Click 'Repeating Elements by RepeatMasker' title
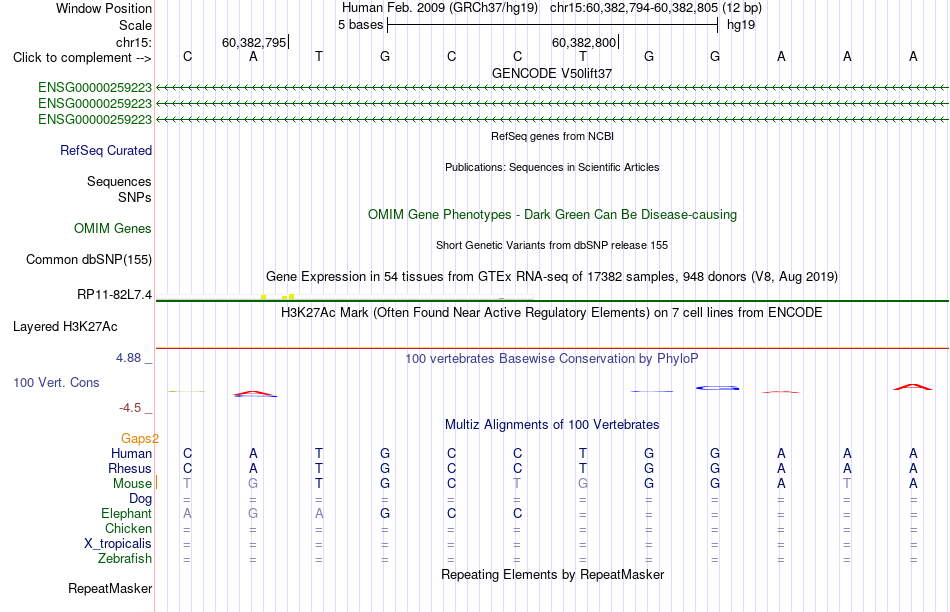 pos(553,574)
